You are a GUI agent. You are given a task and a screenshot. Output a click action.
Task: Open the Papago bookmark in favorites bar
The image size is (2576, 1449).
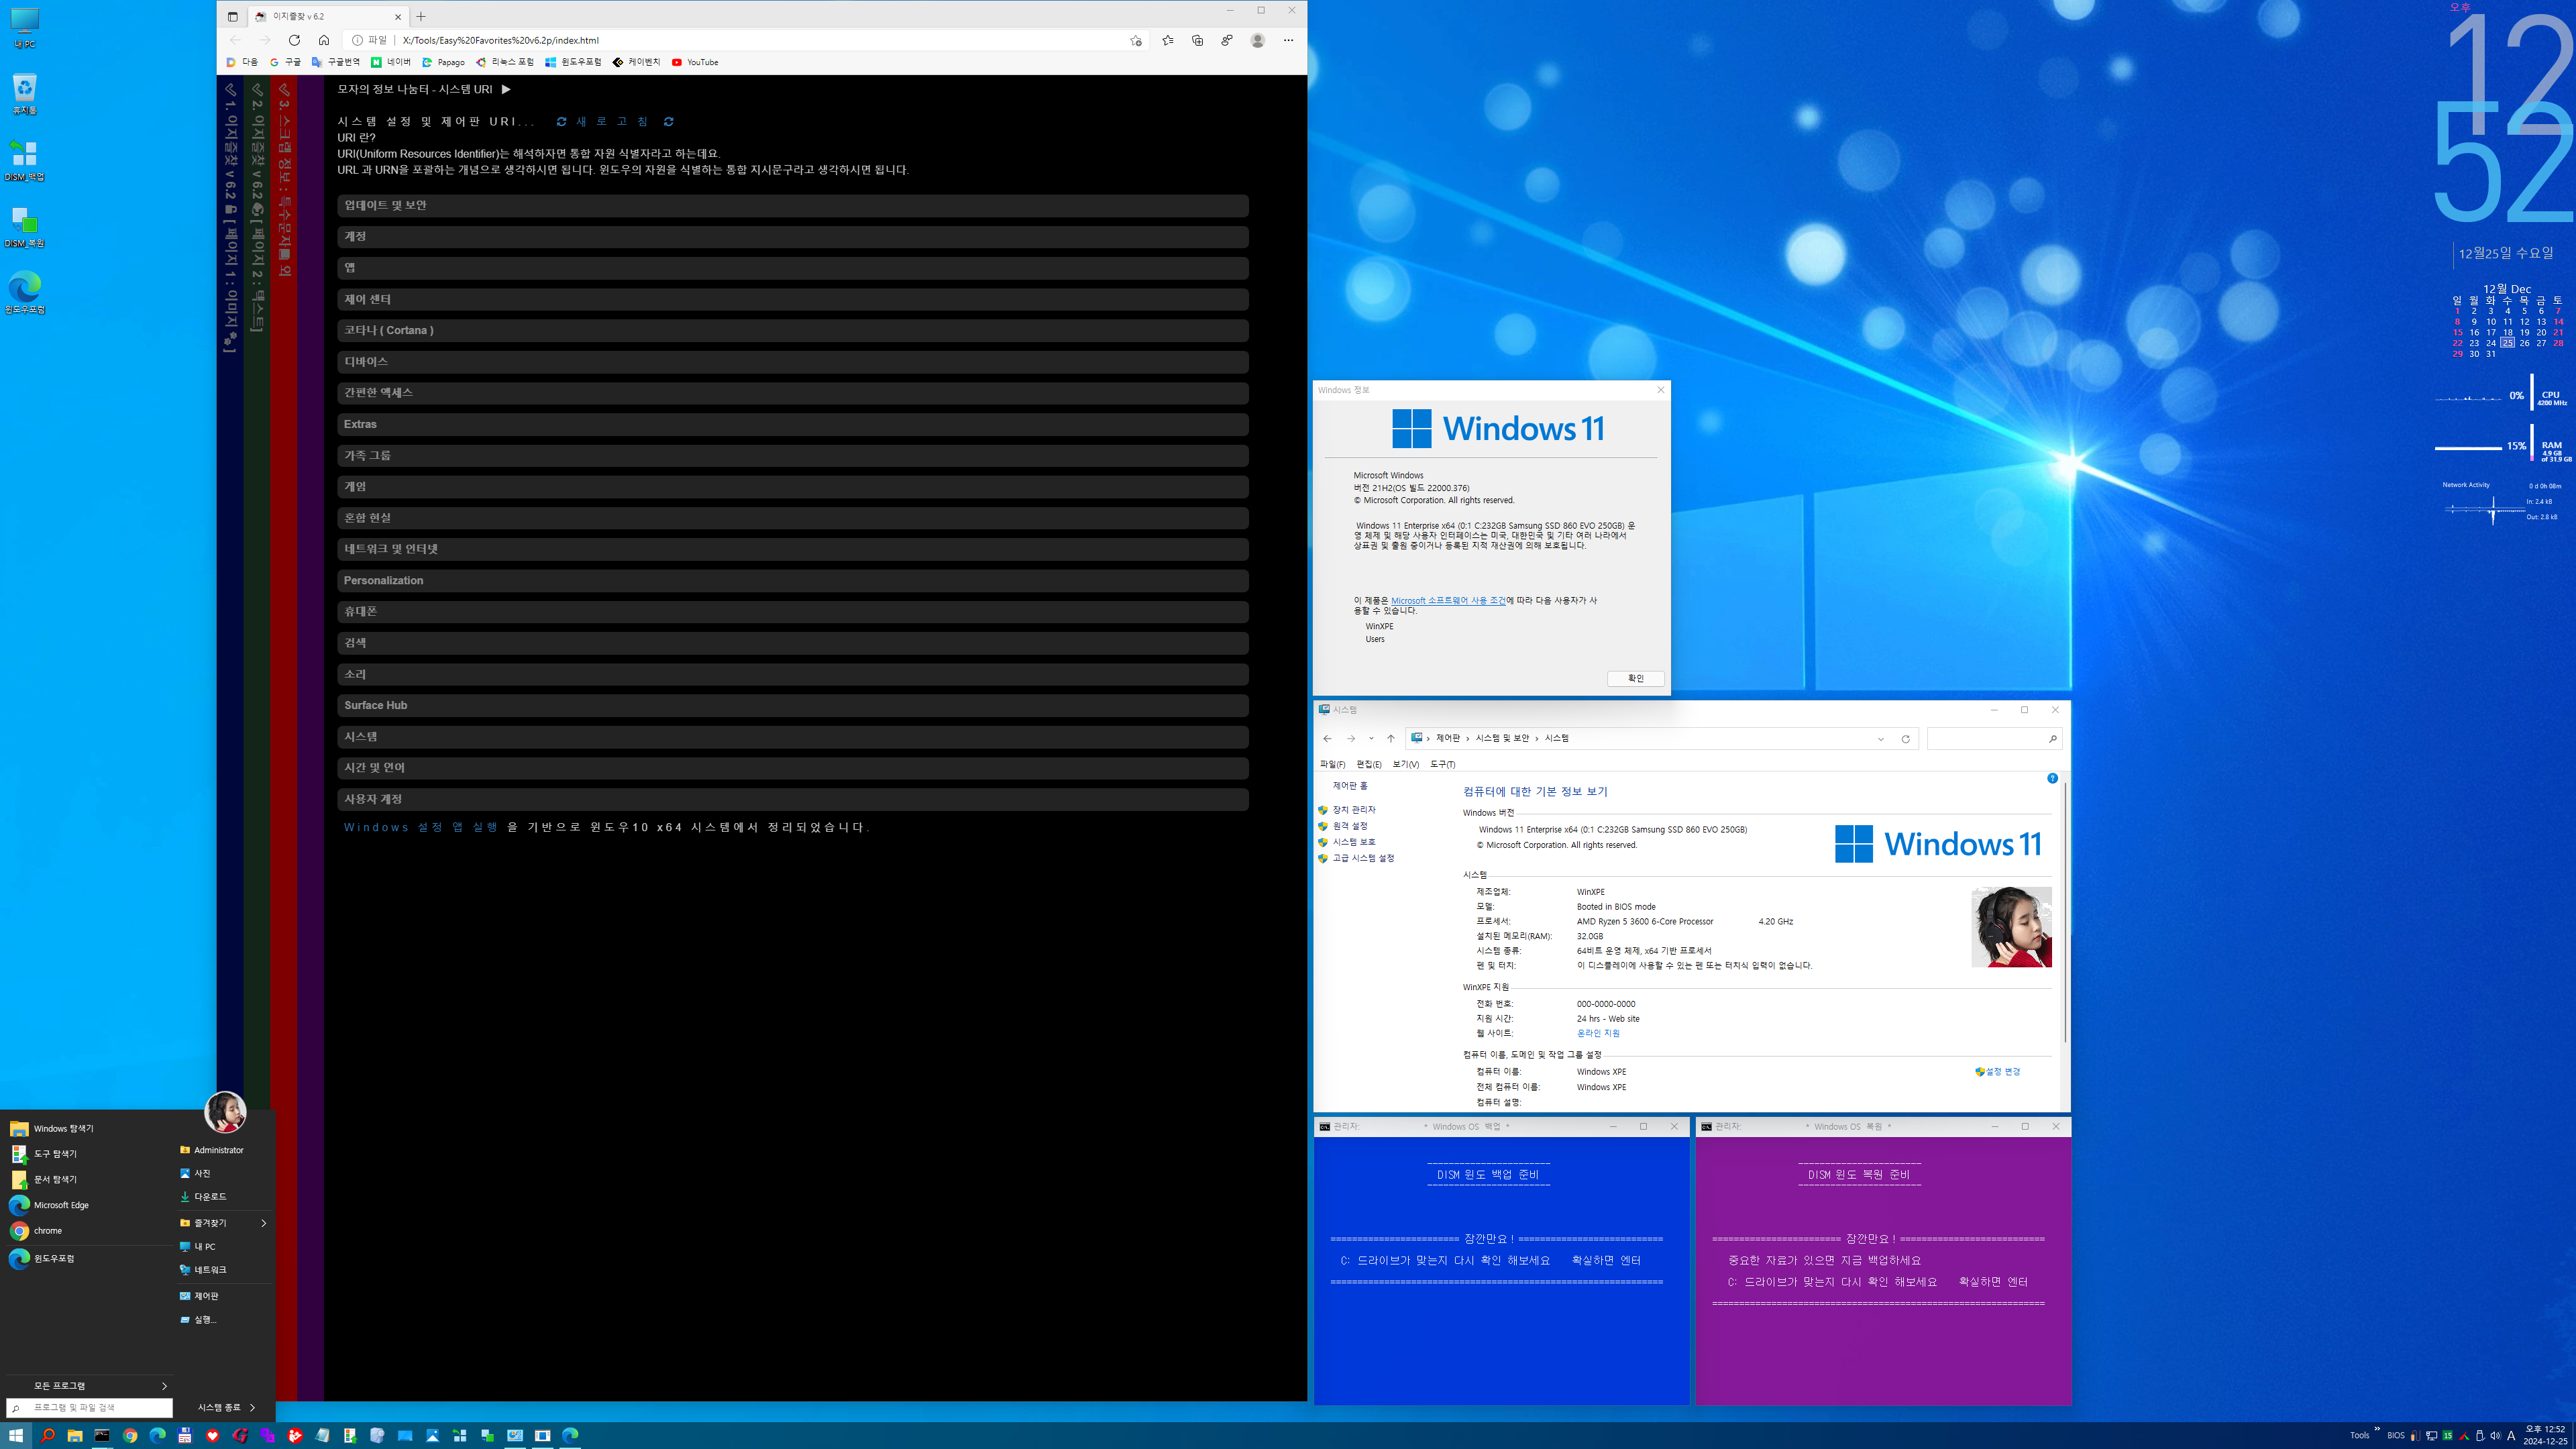coord(443,62)
